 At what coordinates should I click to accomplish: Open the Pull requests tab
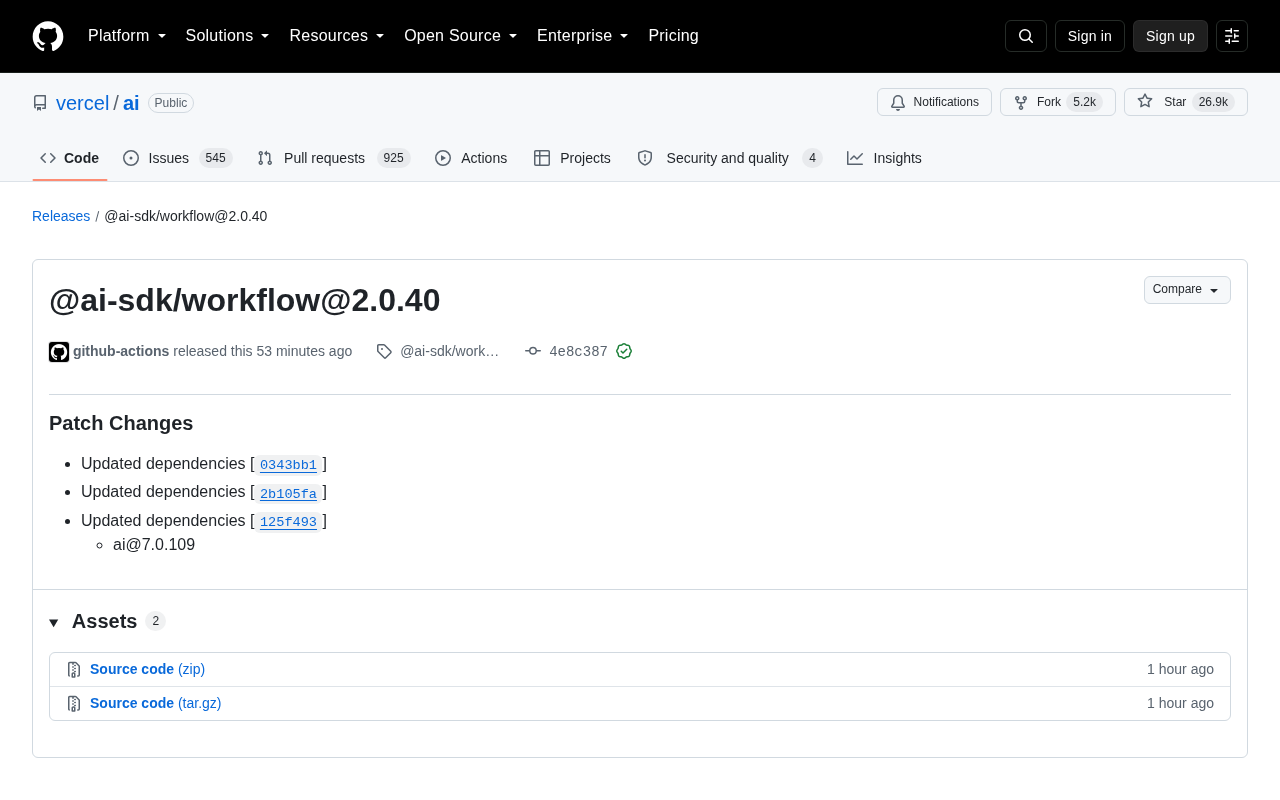tap(333, 158)
